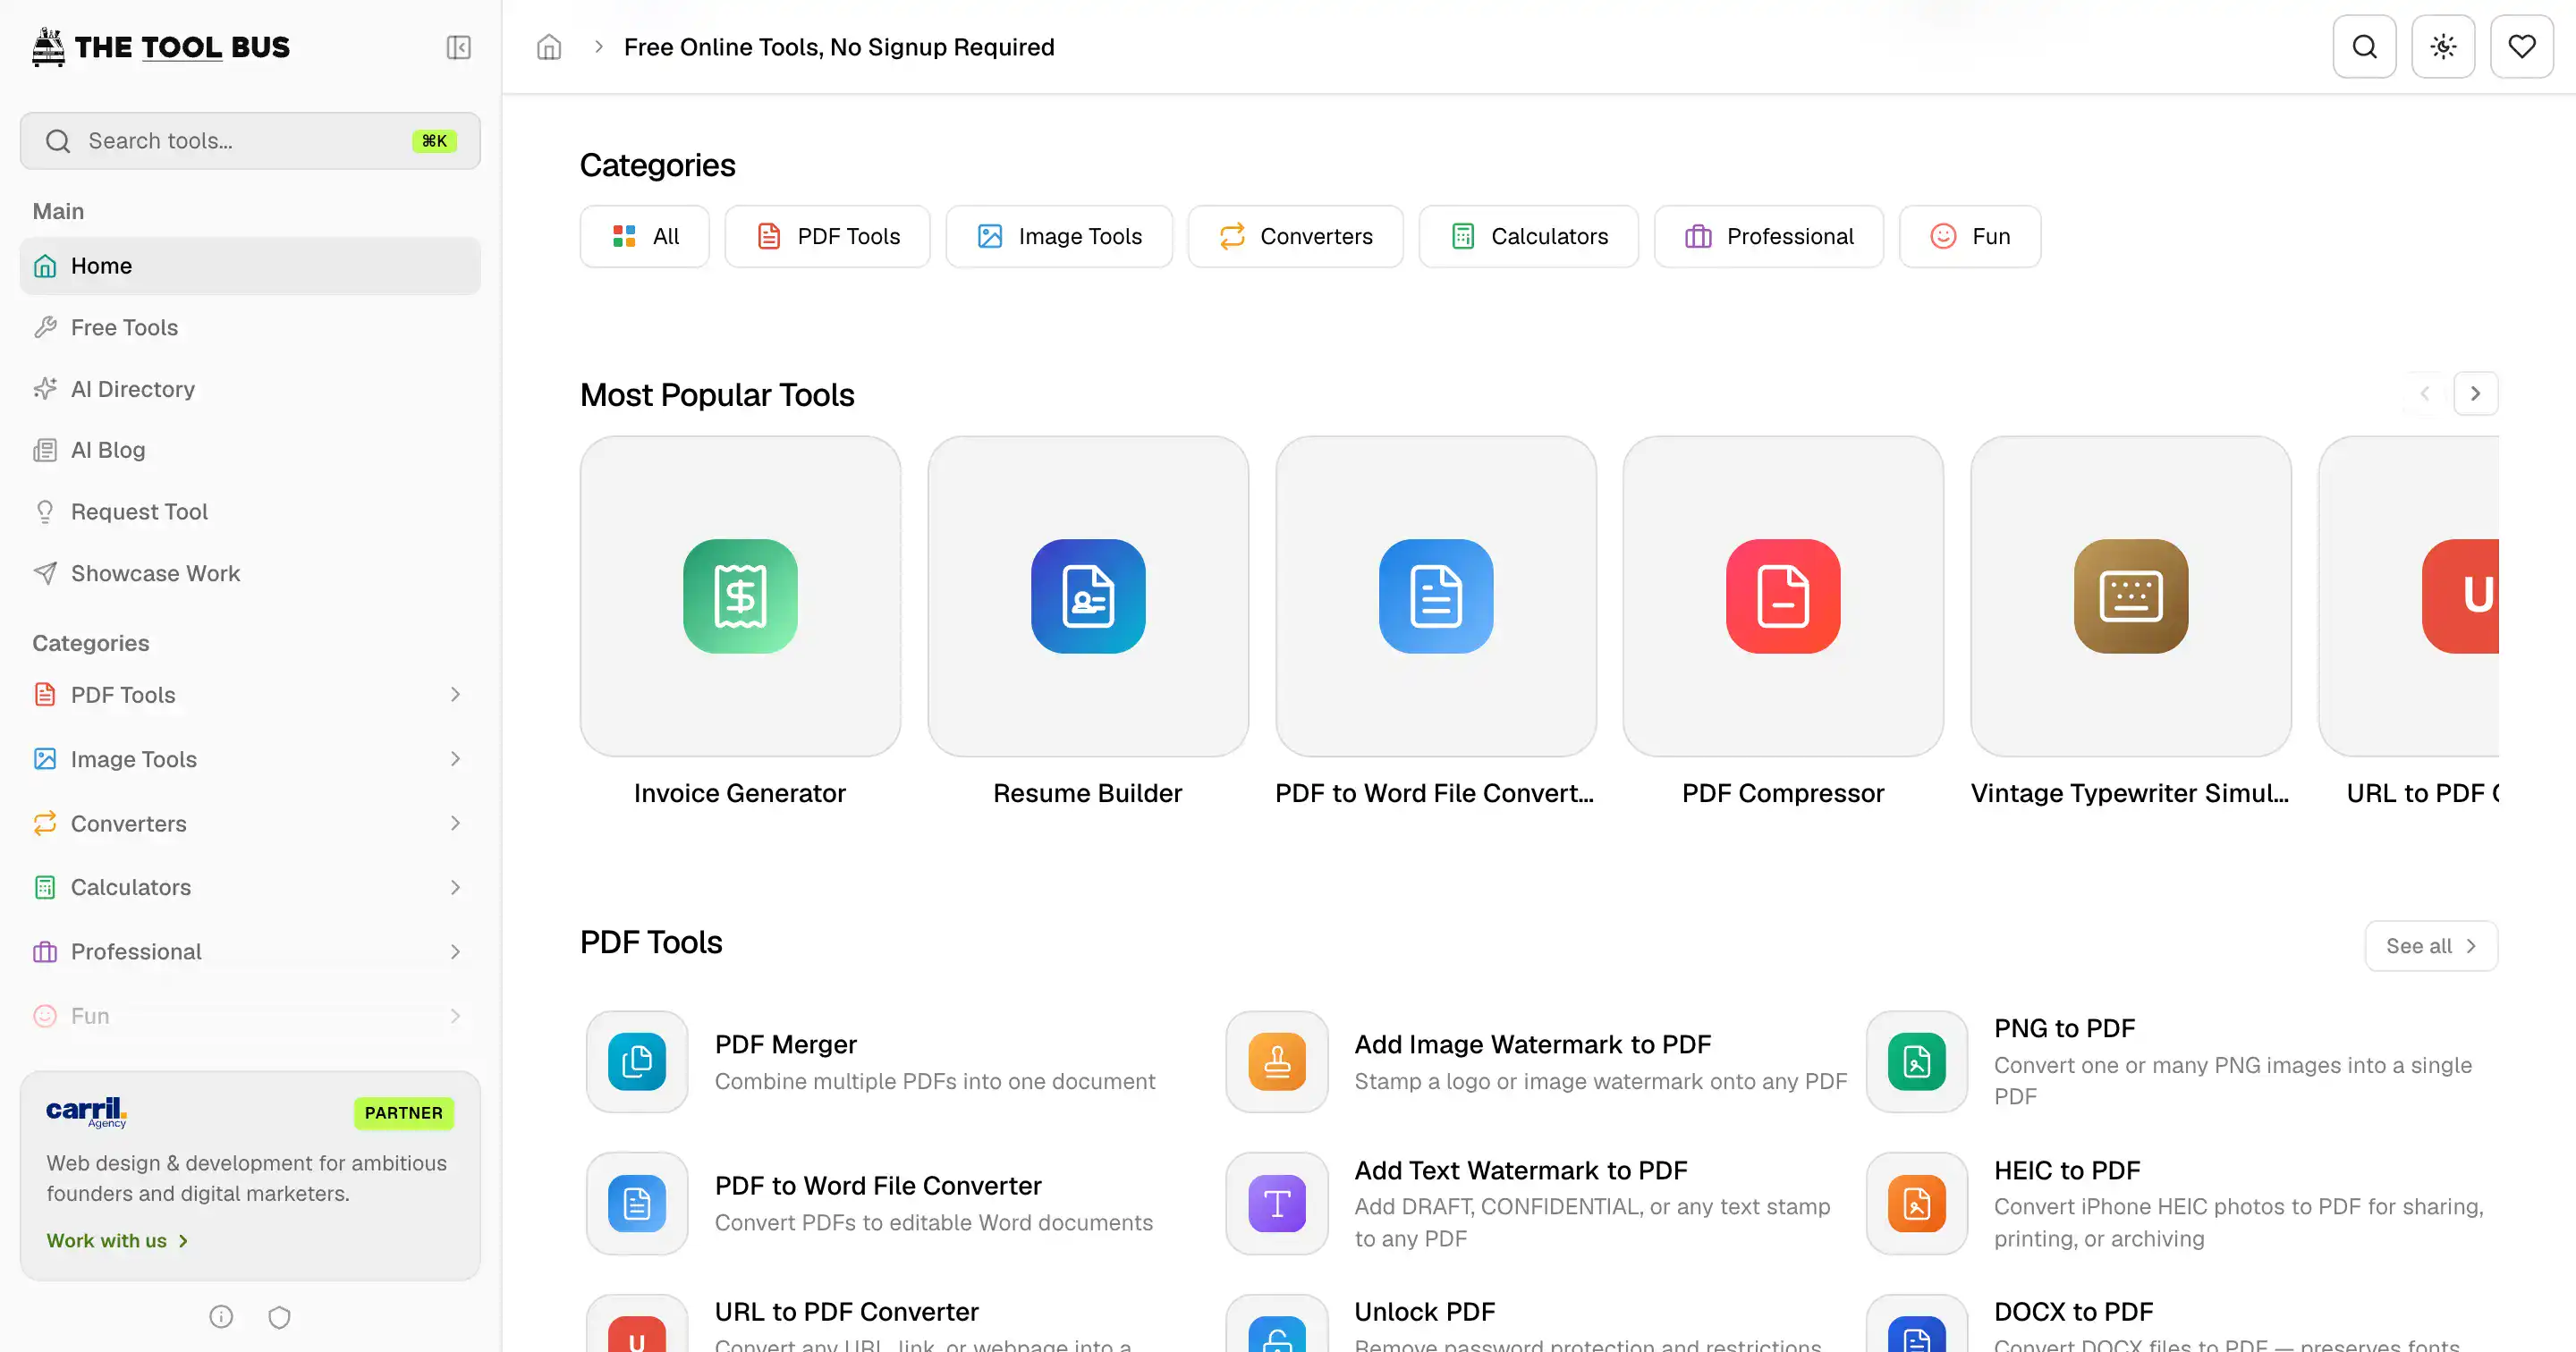Click Calculators icon in sidebar categories

point(45,887)
